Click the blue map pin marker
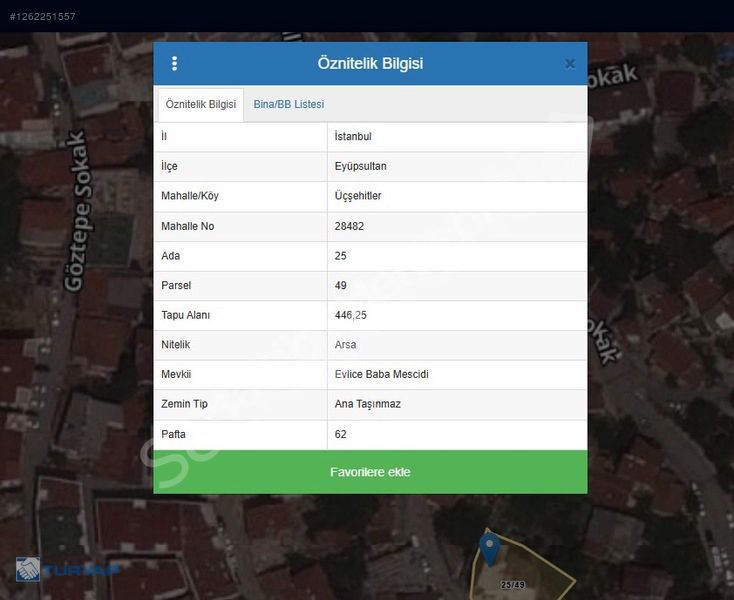The width and height of the screenshot is (734, 600). point(489,549)
